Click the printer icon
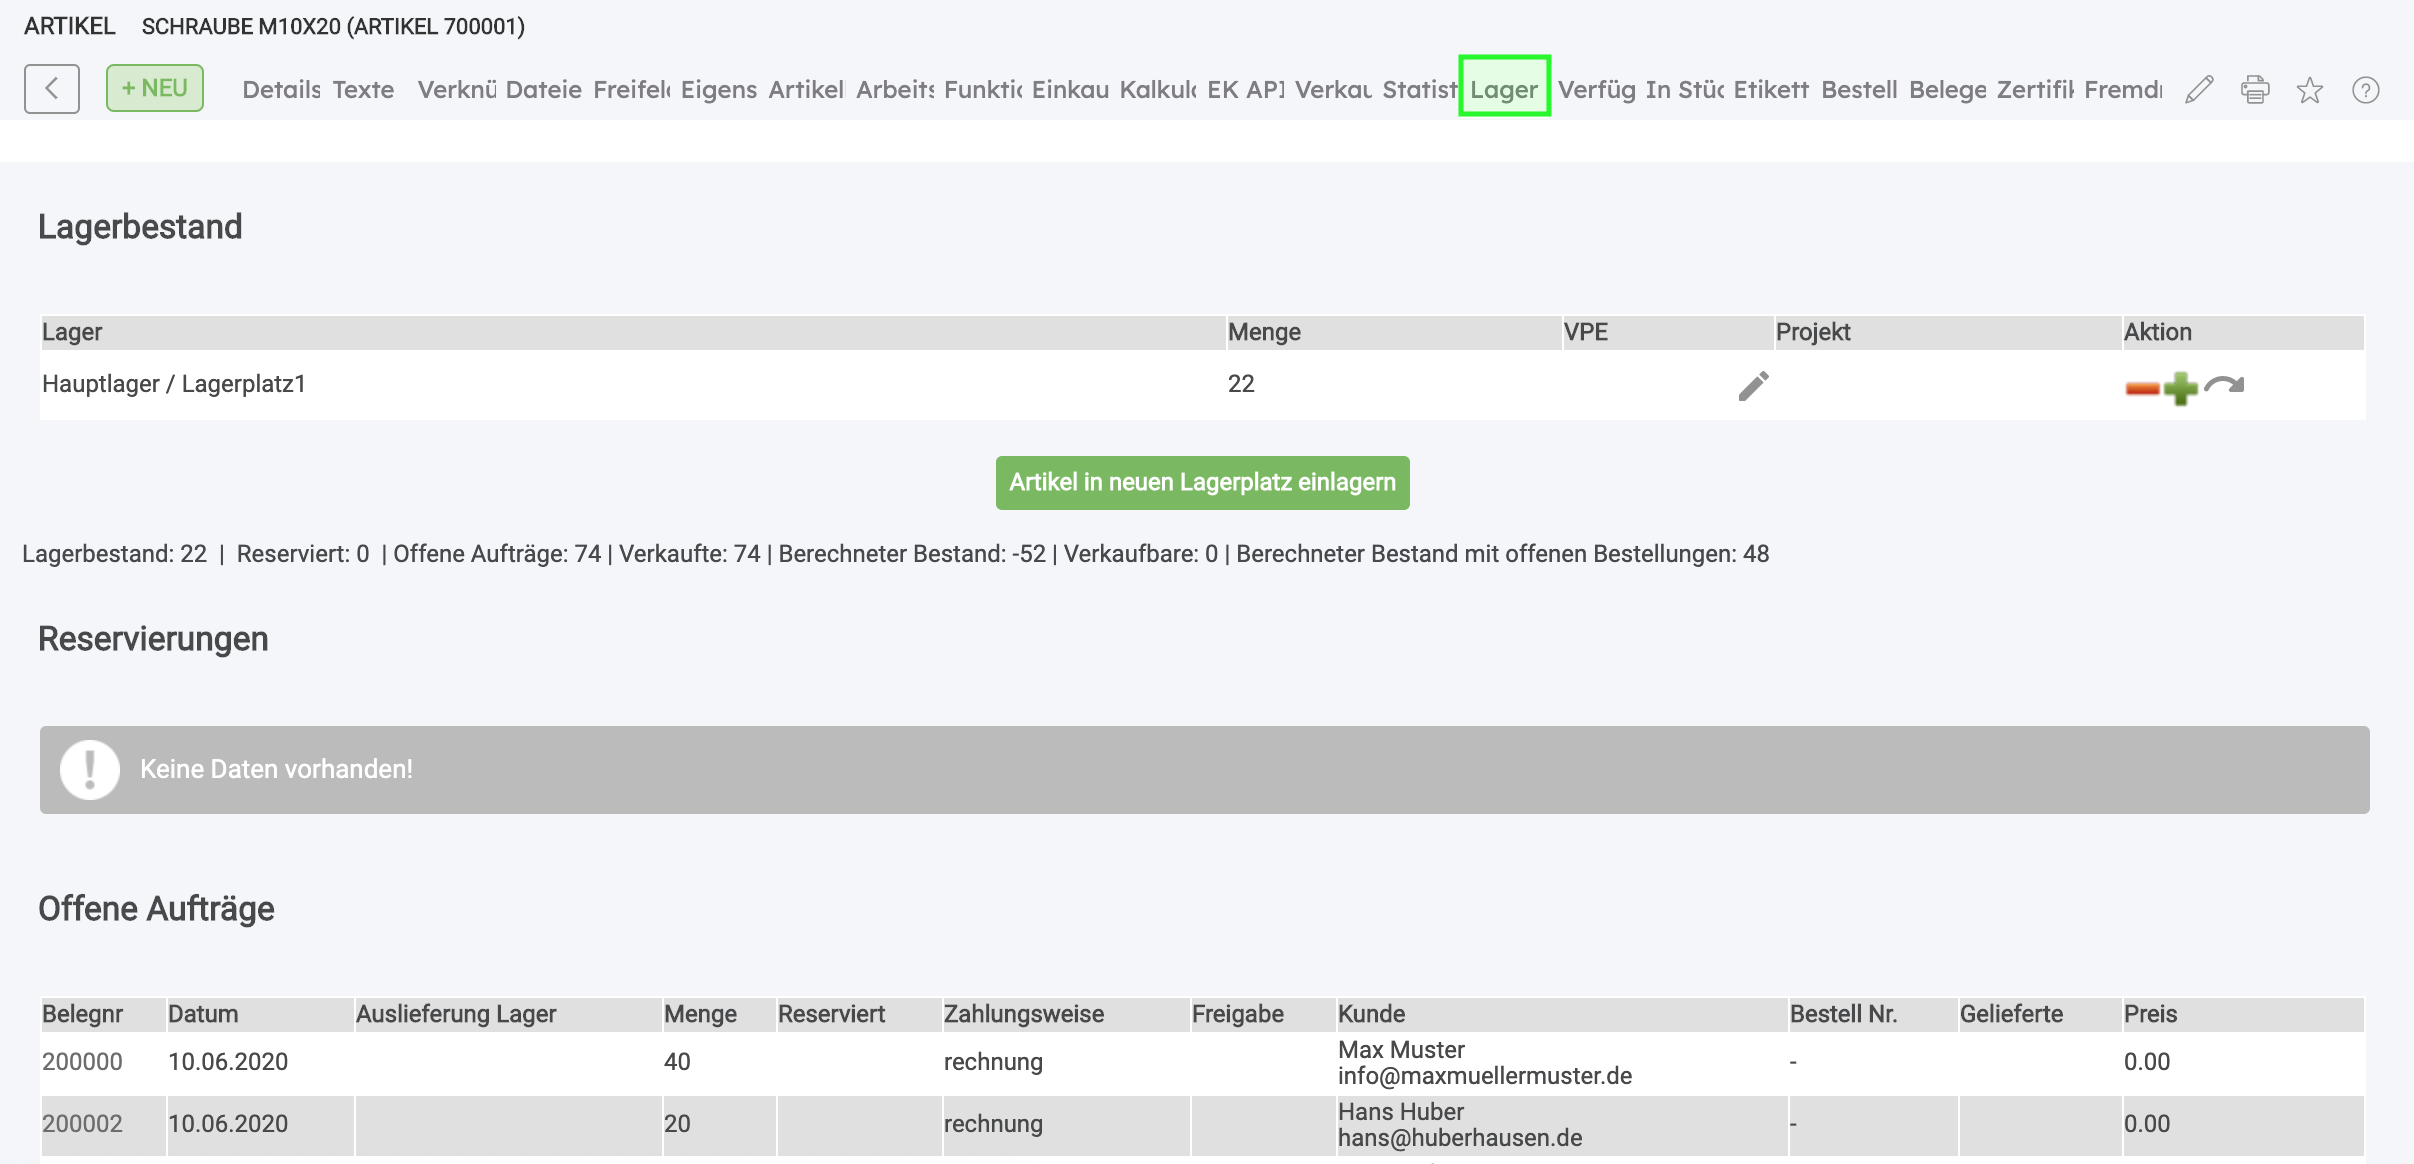Image resolution: width=2414 pixels, height=1164 pixels. pos(2255,90)
